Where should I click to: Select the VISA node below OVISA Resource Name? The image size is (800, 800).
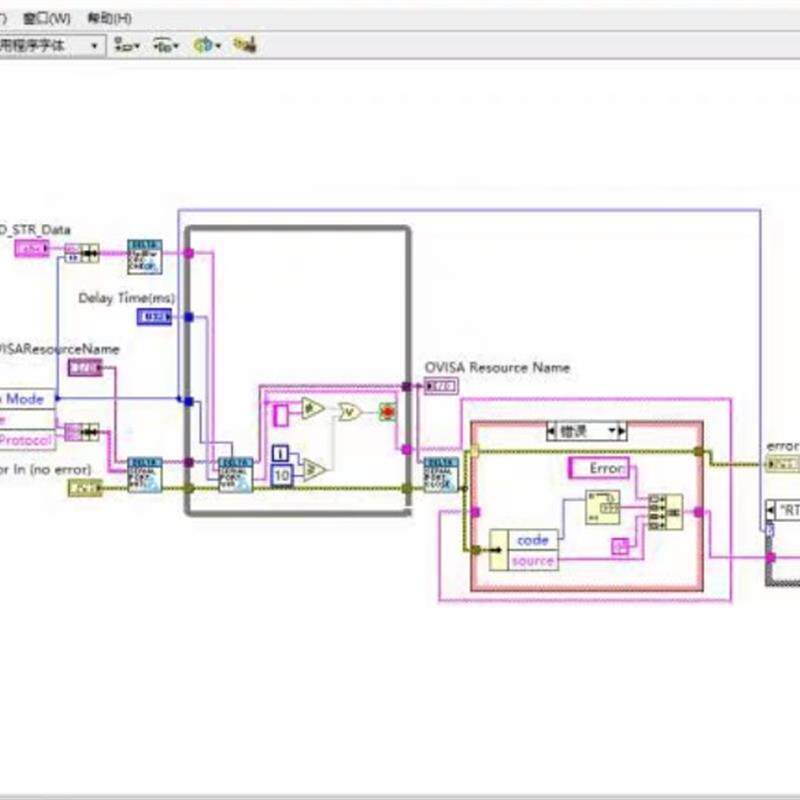[x=441, y=474]
